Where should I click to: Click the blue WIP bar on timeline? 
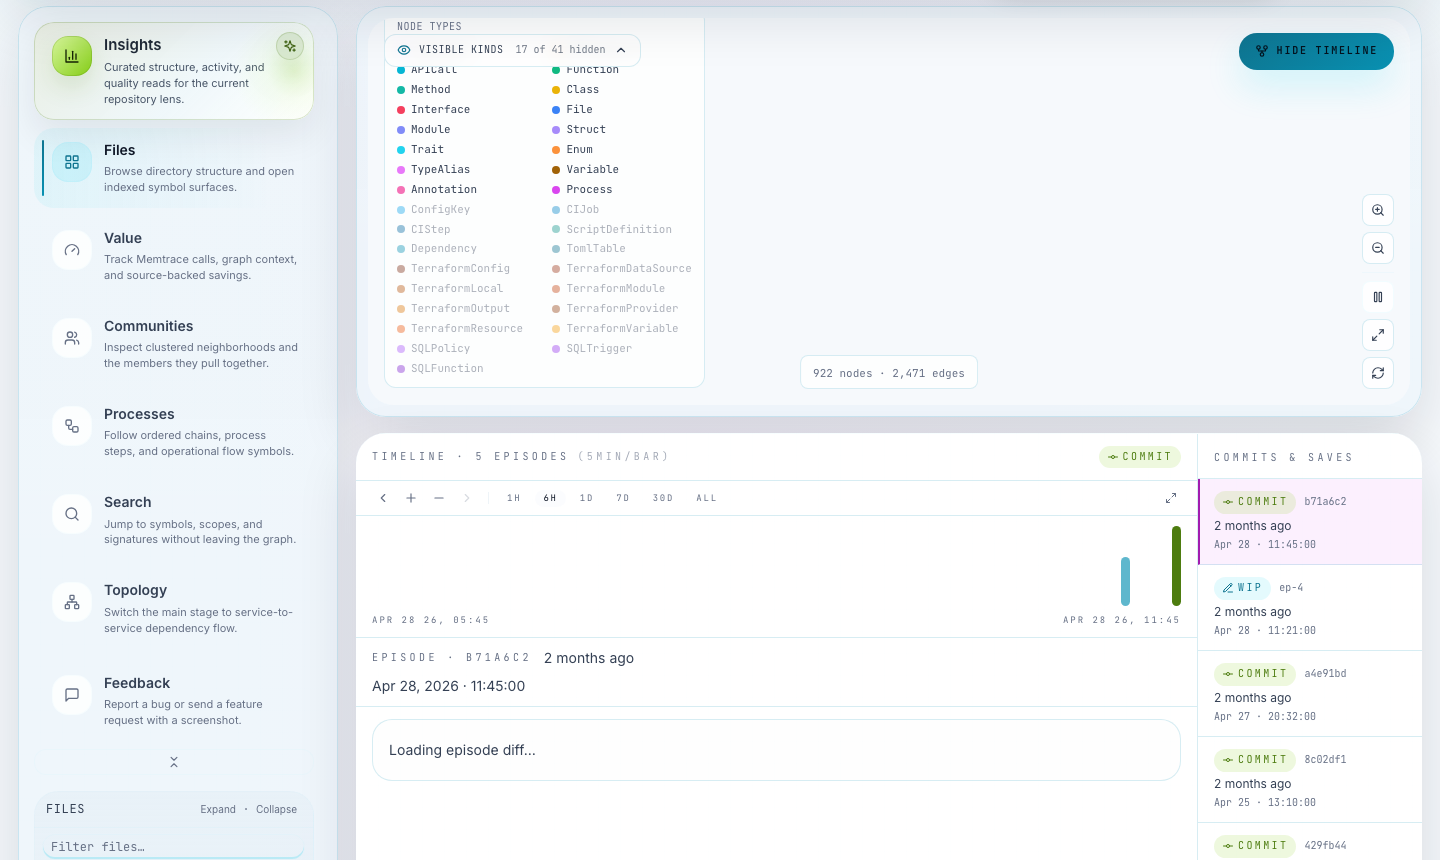(1126, 581)
